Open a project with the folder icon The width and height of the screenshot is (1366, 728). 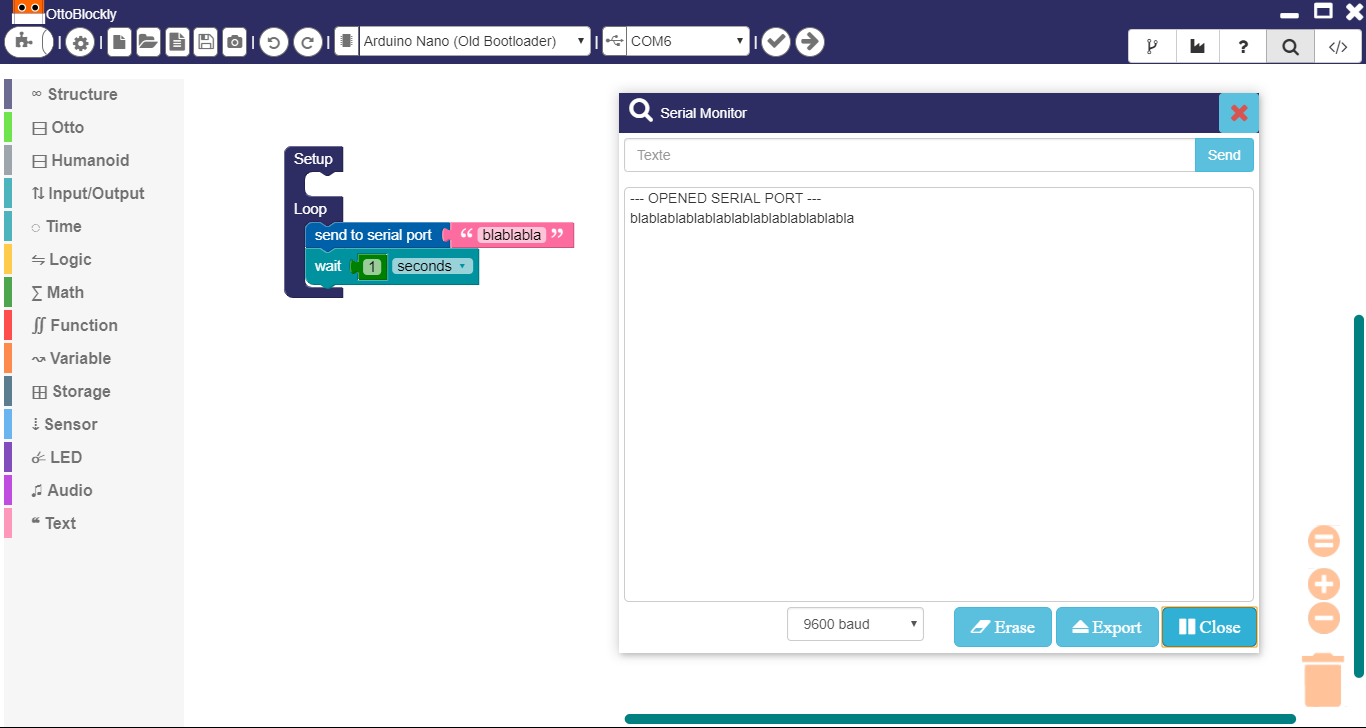tap(148, 41)
